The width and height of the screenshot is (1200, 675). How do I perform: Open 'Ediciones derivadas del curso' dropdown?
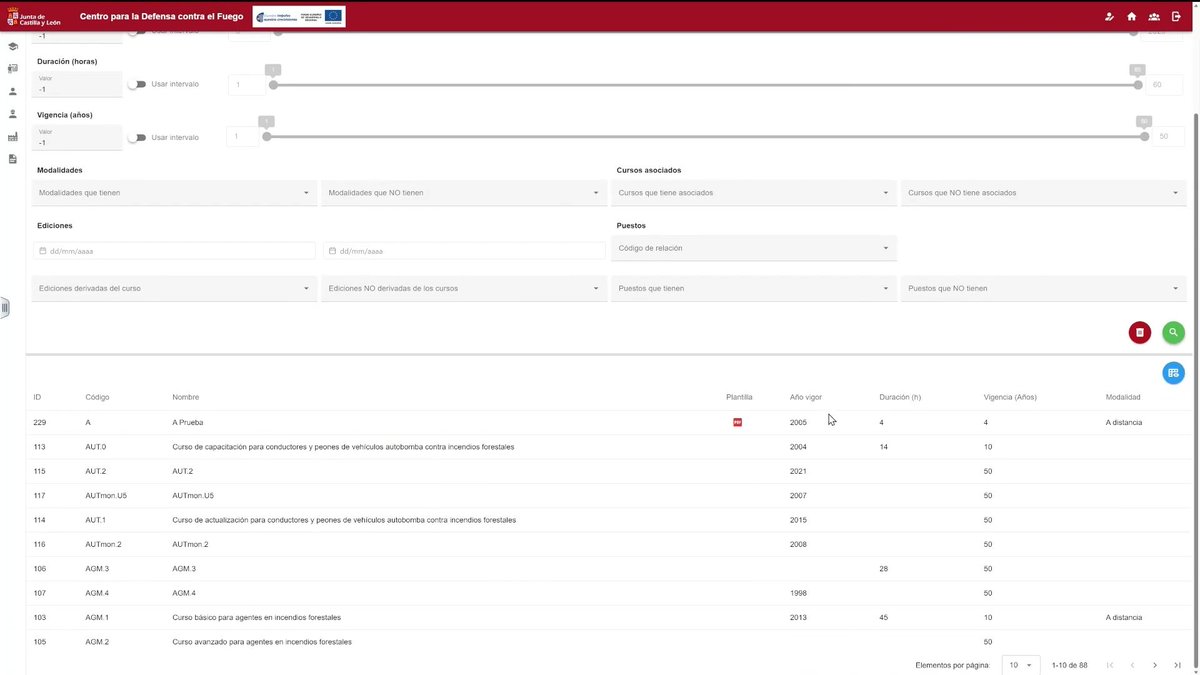coord(174,289)
